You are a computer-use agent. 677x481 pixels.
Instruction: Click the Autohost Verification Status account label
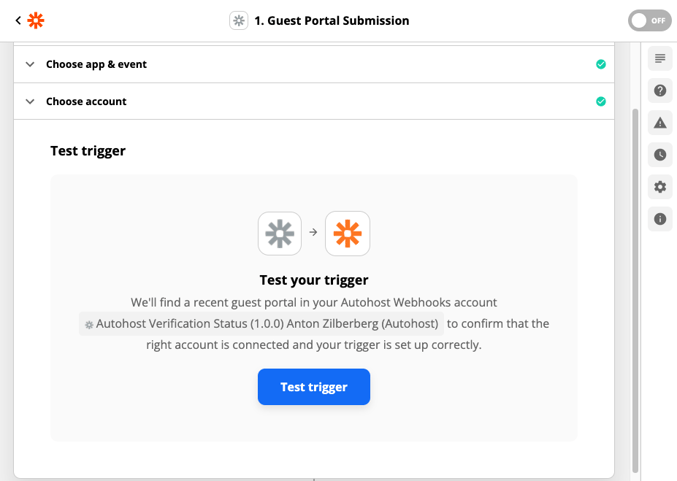[261, 324]
